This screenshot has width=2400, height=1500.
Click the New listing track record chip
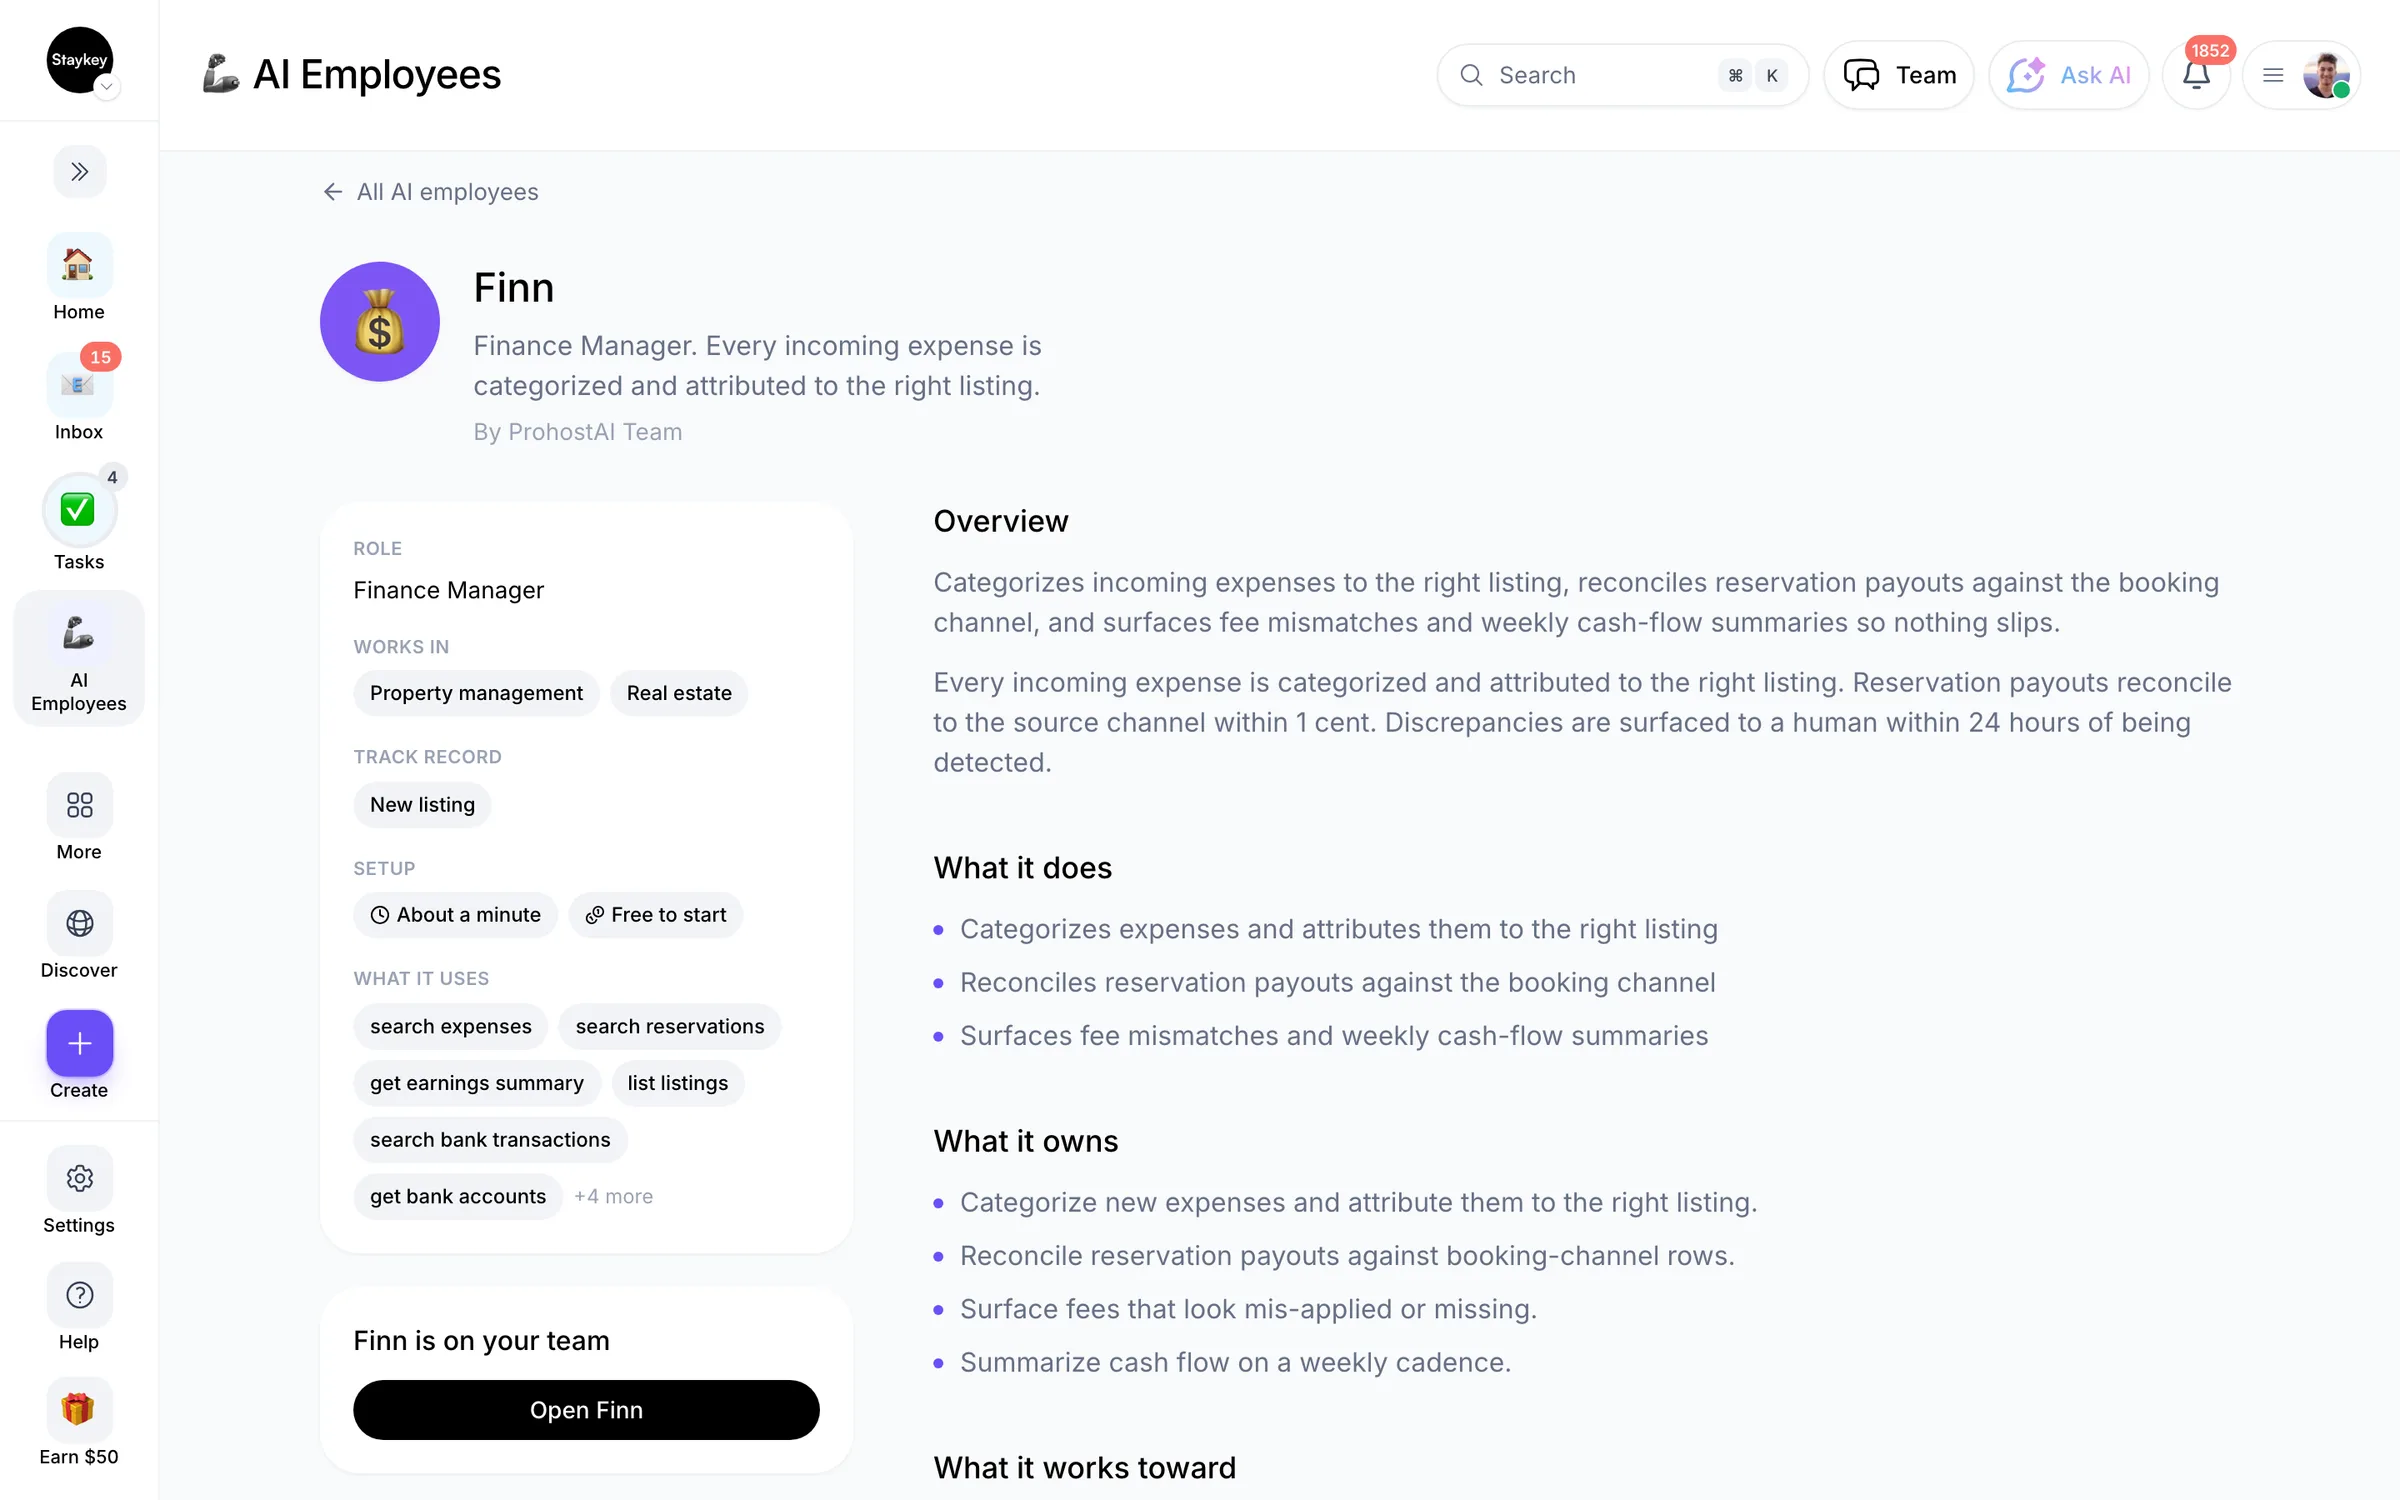pyautogui.click(x=422, y=805)
